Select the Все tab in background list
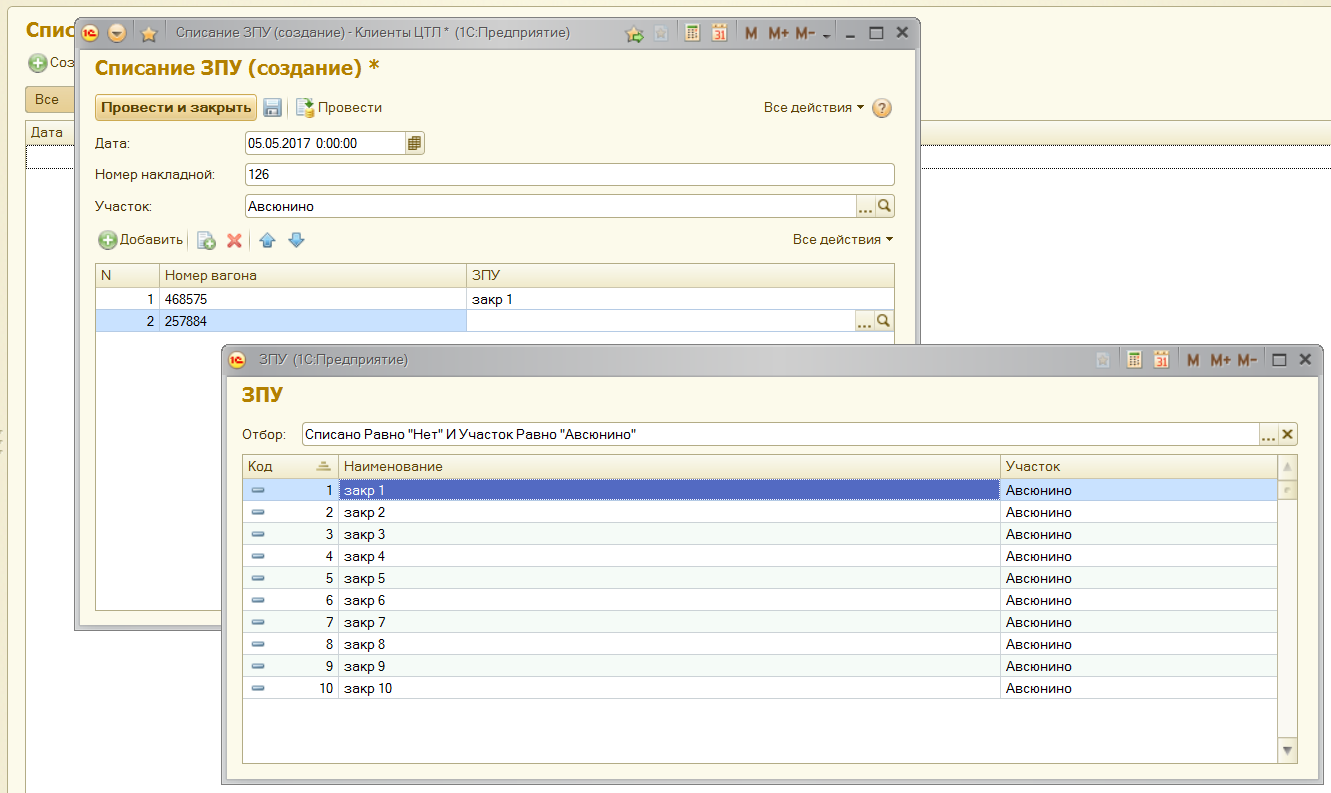 pos(47,99)
